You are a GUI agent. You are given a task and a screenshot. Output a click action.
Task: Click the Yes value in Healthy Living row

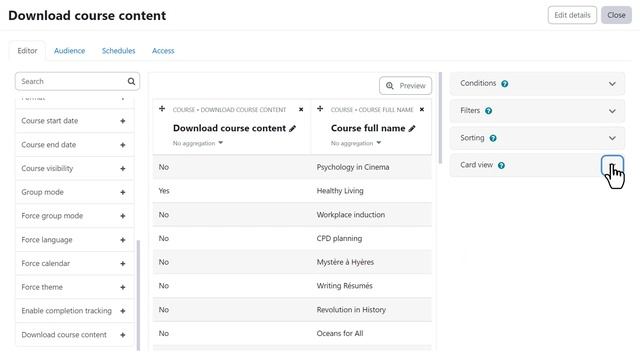coord(164,191)
